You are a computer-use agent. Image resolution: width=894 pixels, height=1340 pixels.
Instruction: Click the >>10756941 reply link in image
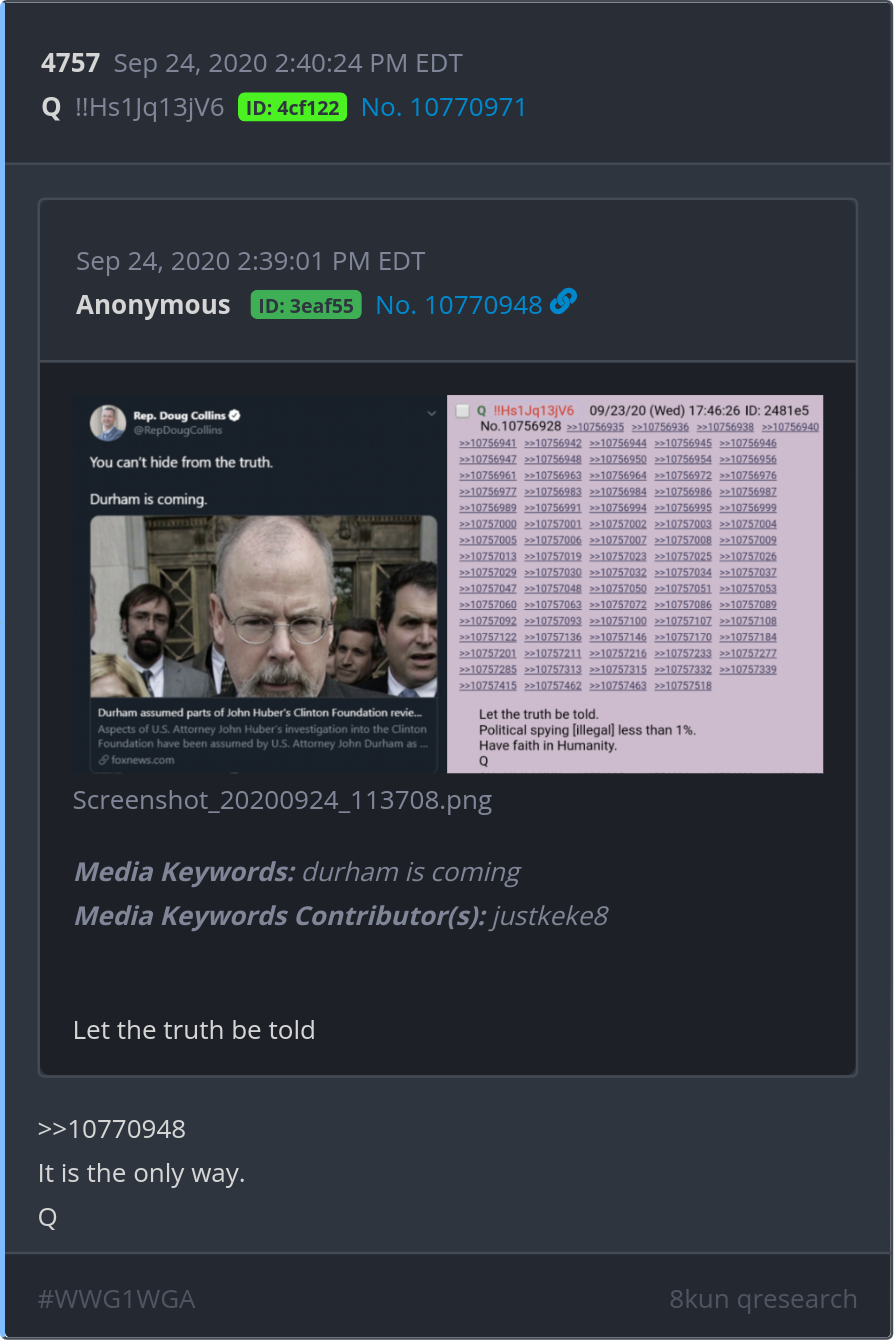[488, 443]
